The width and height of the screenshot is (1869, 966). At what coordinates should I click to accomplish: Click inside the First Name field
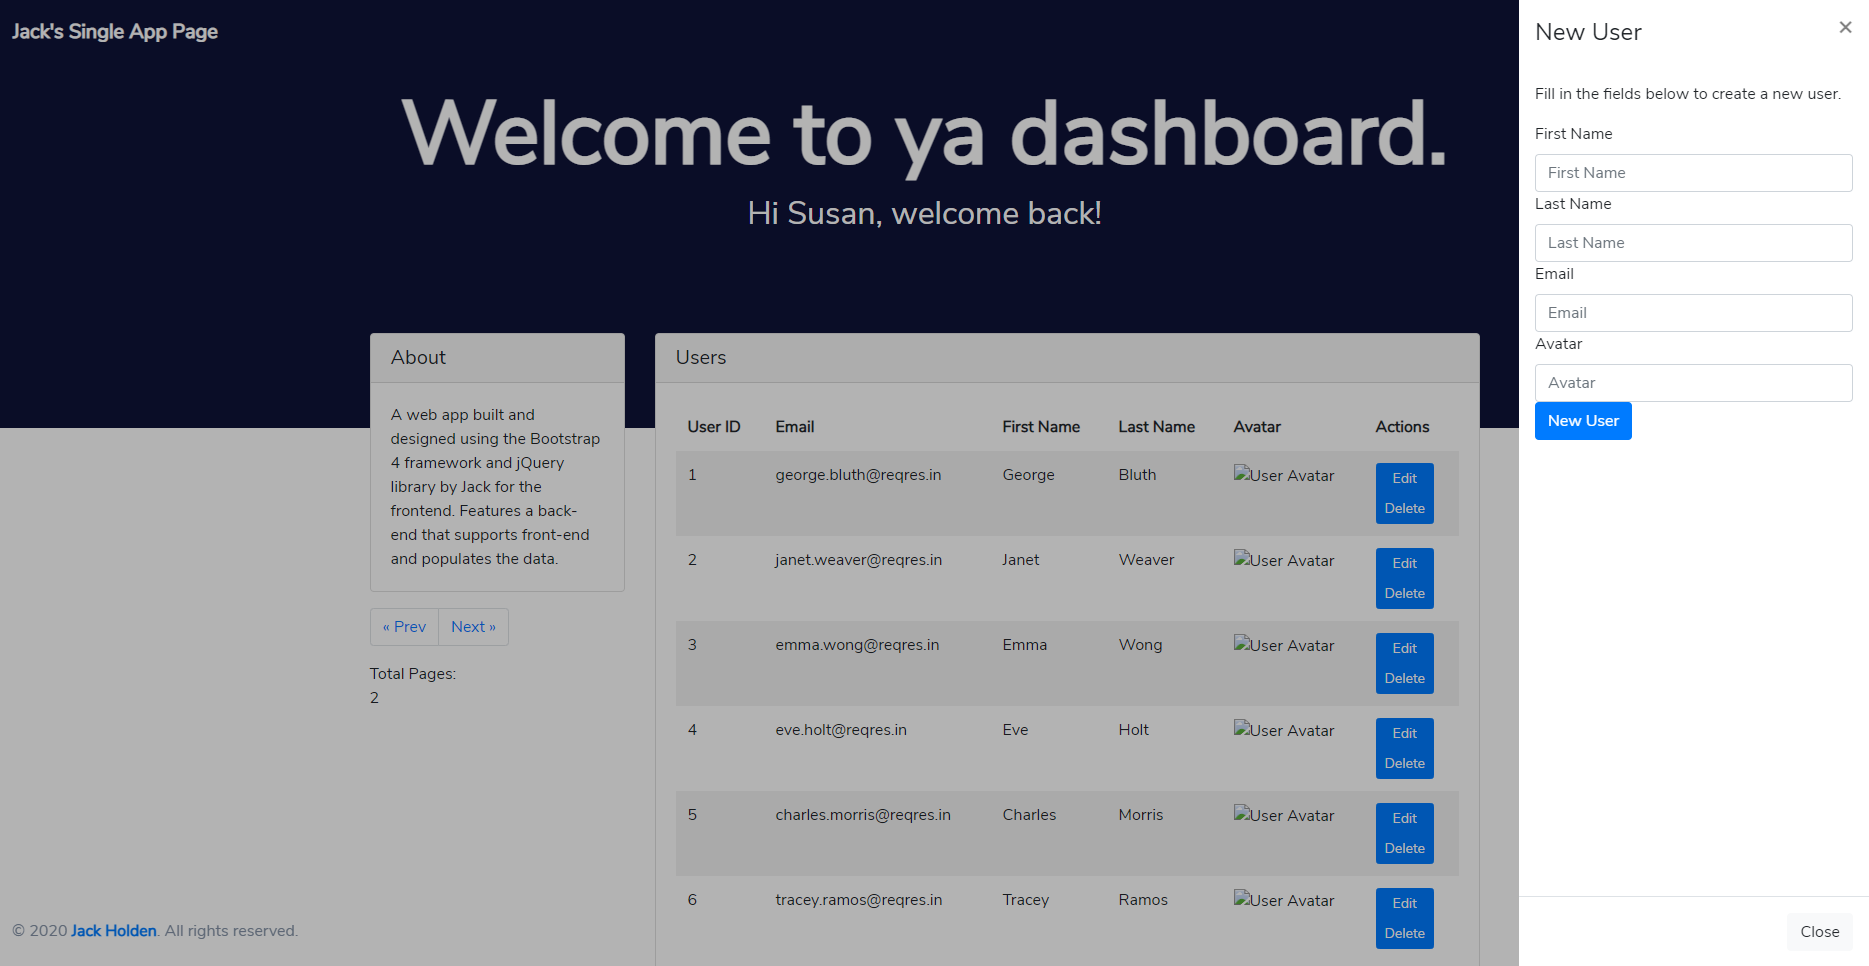pos(1693,172)
